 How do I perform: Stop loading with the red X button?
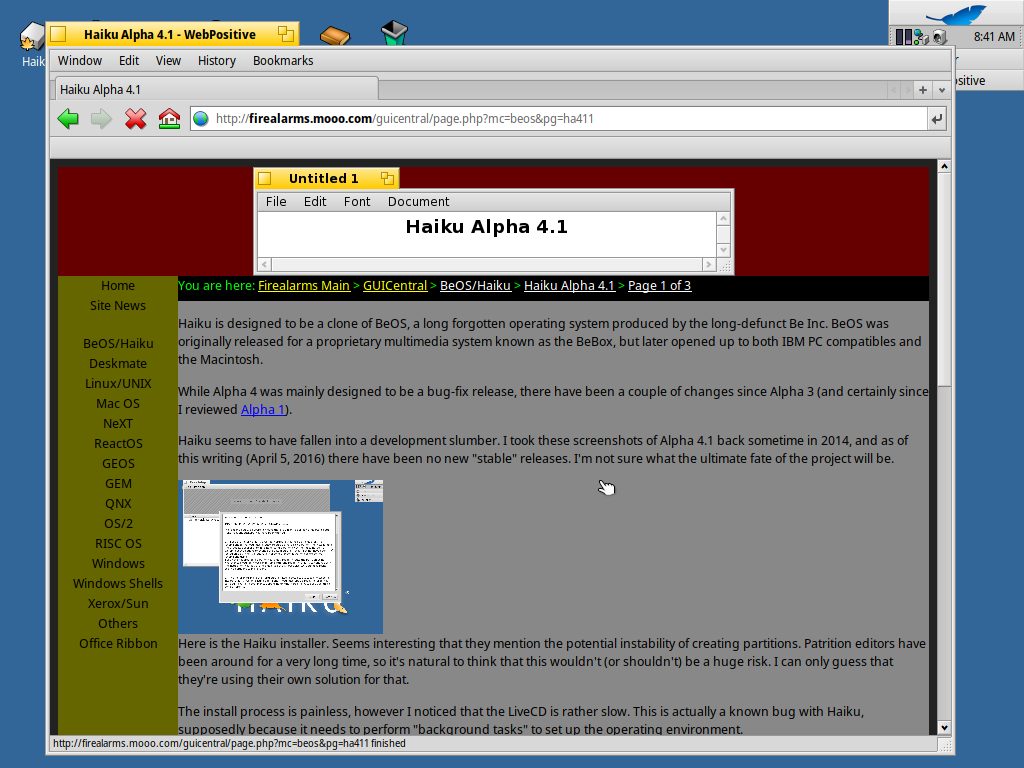click(x=135, y=119)
